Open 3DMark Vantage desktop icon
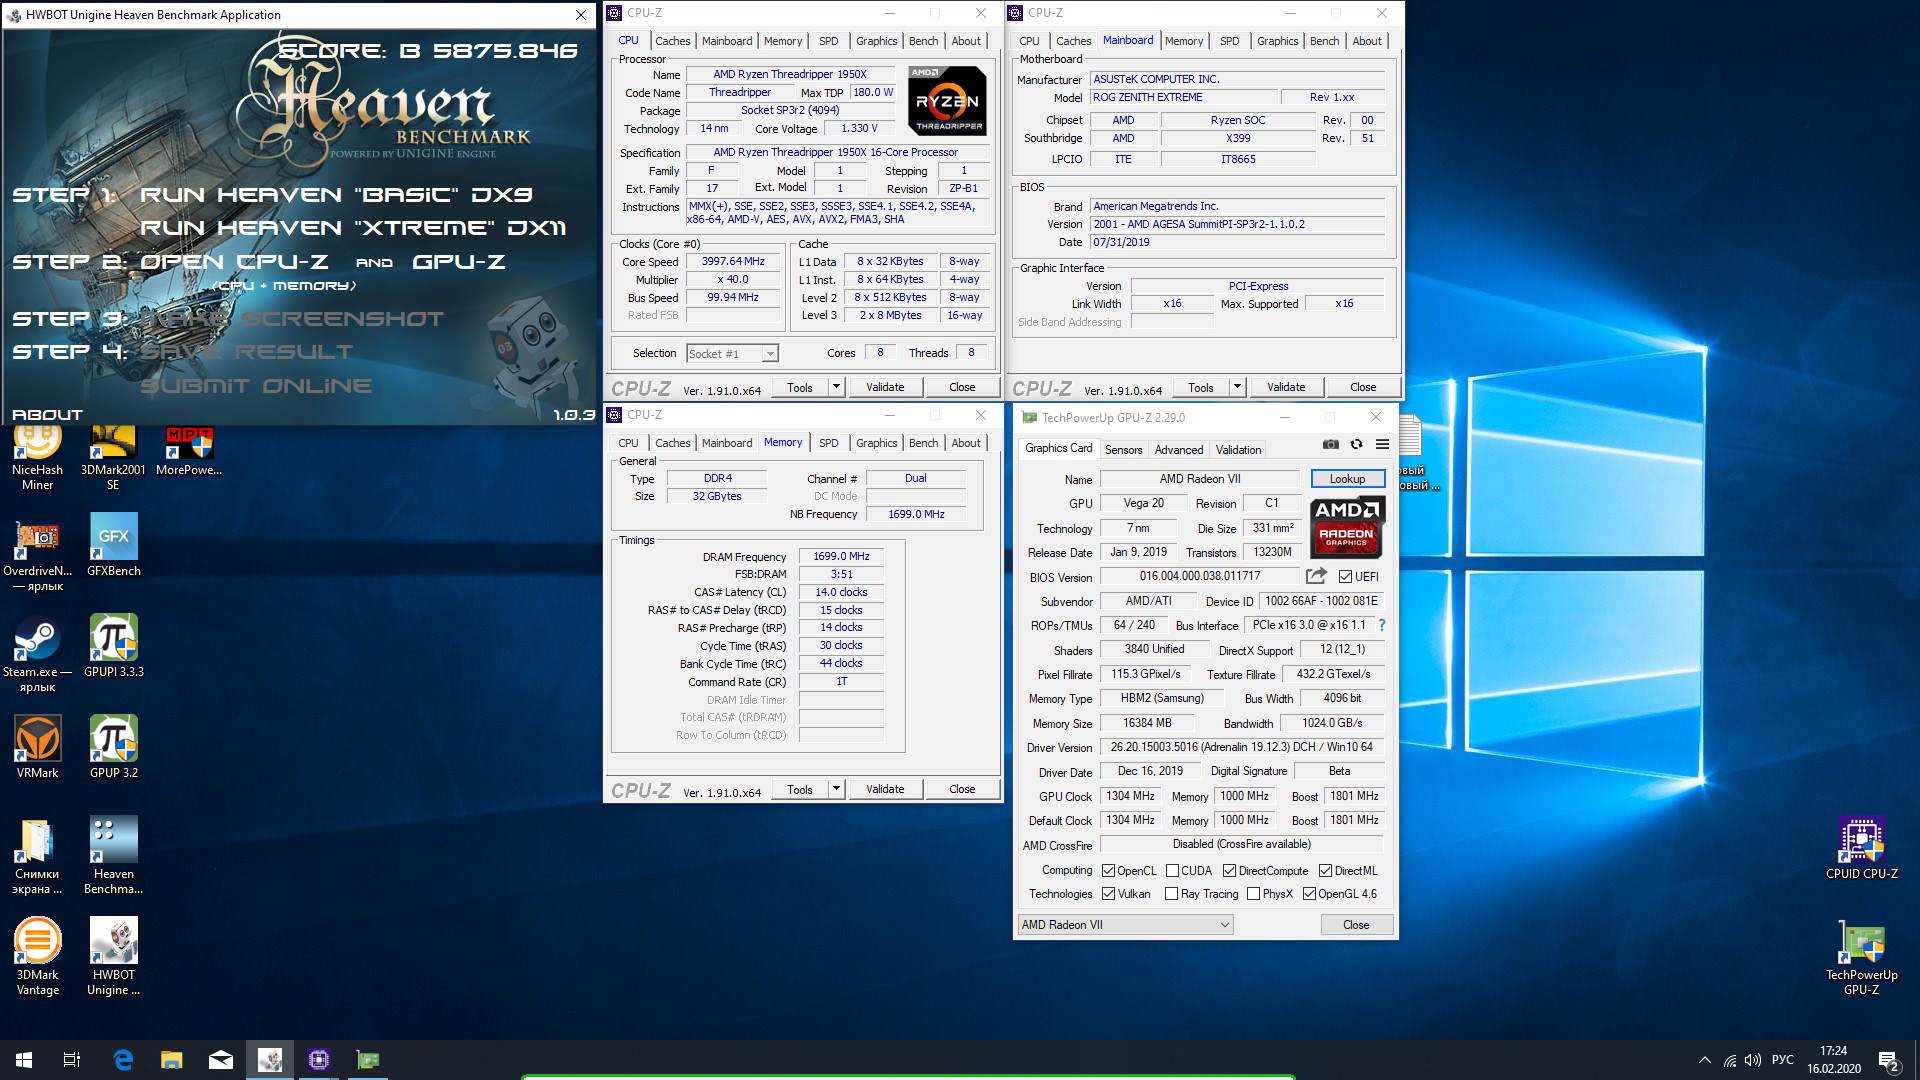Screen dimensions: 1920x1080 [x=37, y=957]
